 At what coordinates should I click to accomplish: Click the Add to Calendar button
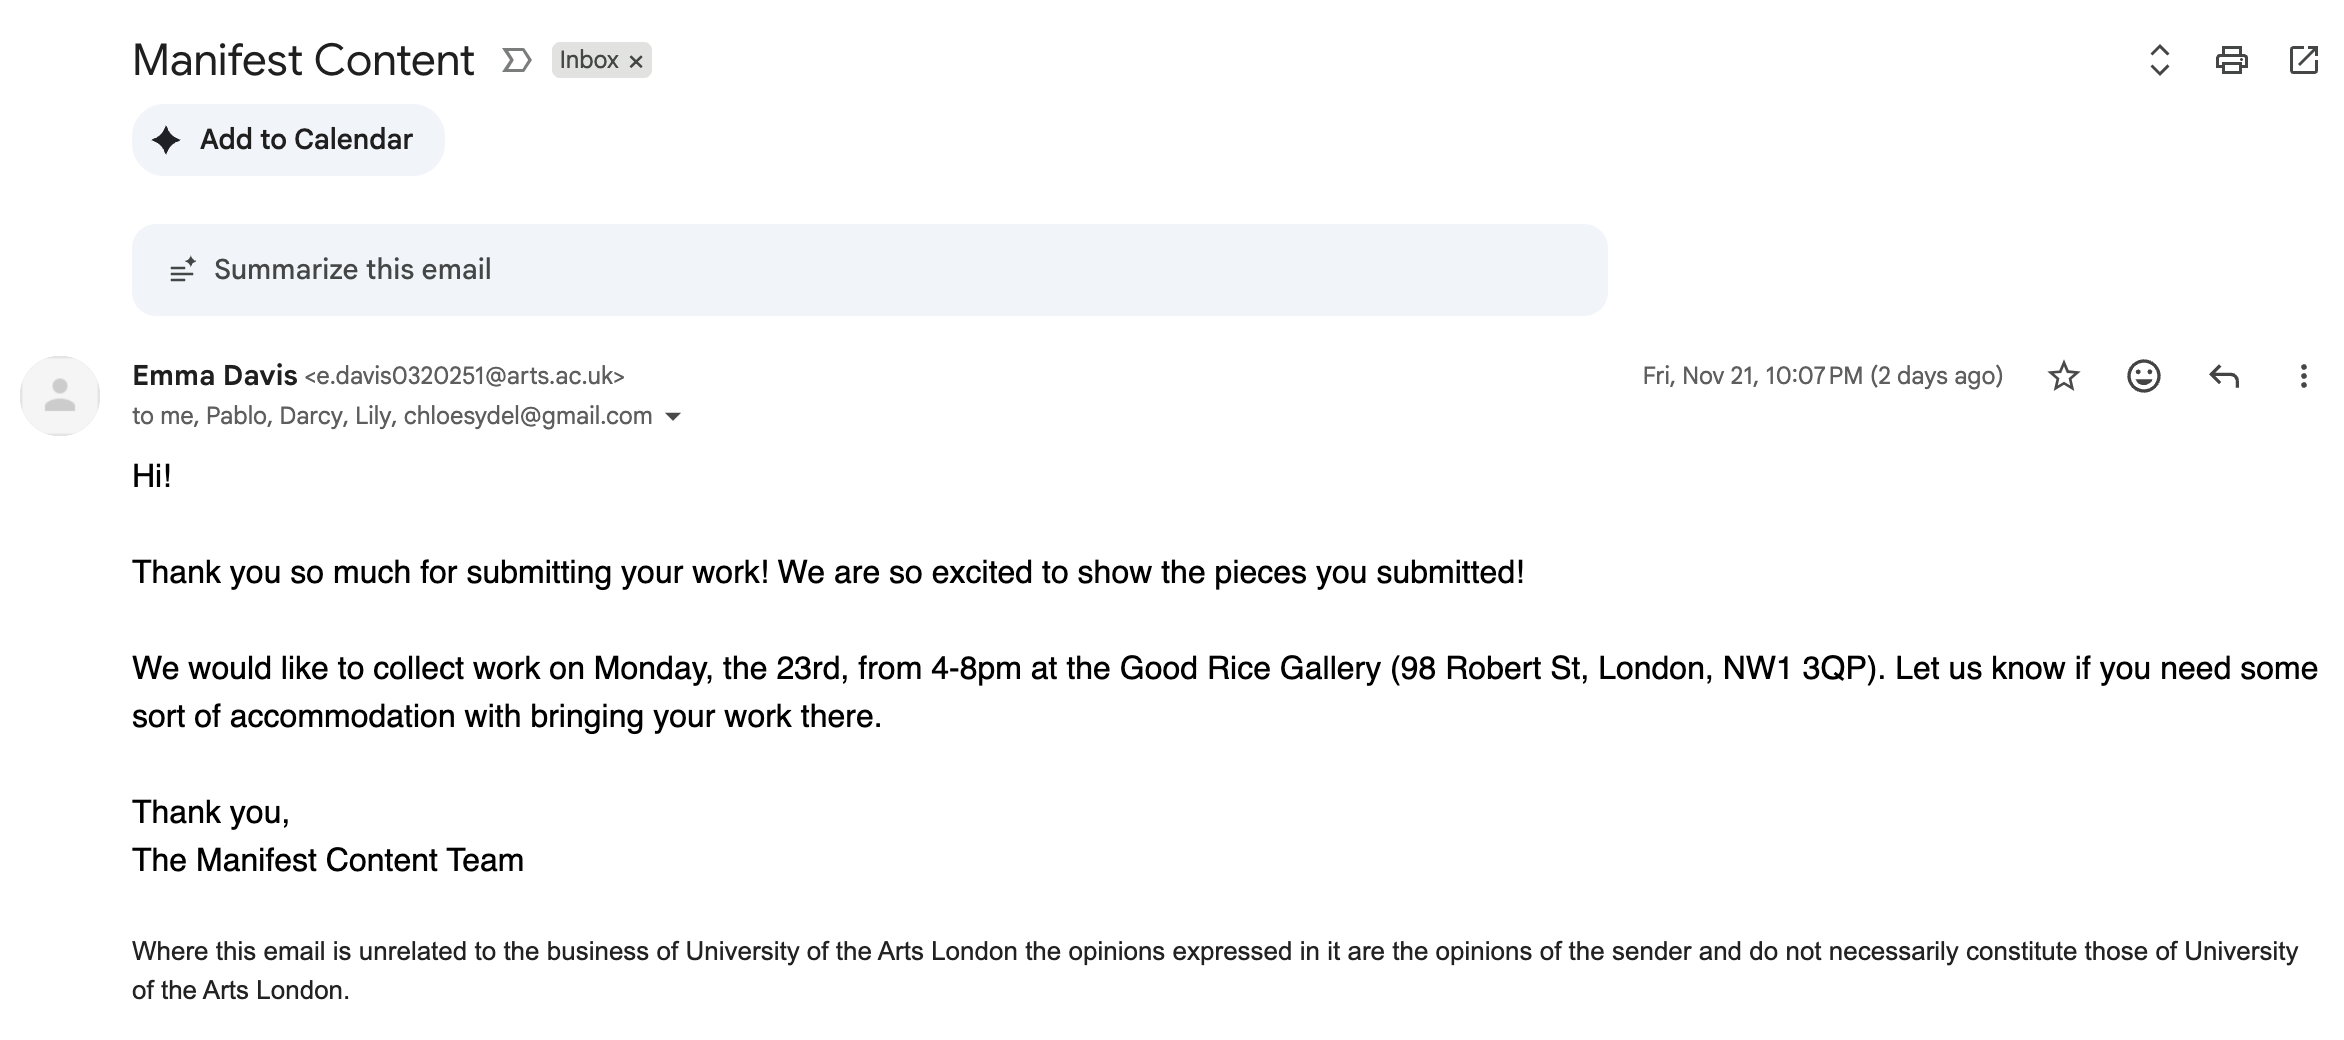point(288,140)
